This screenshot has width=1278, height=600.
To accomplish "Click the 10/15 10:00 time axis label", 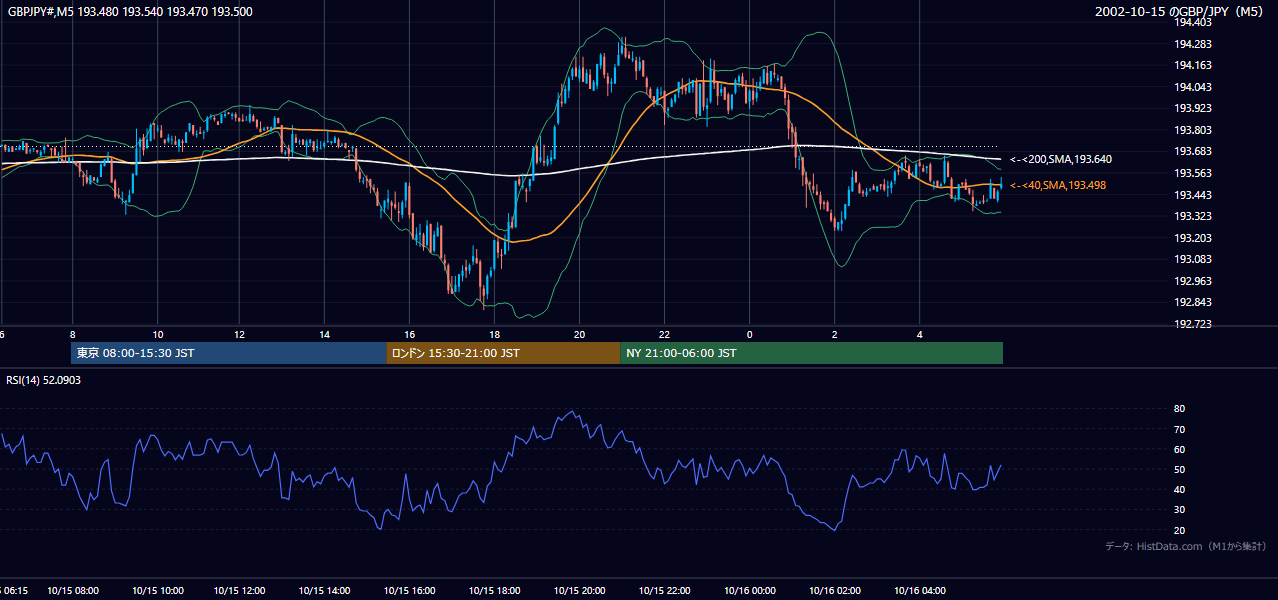I will click(157, 591).
